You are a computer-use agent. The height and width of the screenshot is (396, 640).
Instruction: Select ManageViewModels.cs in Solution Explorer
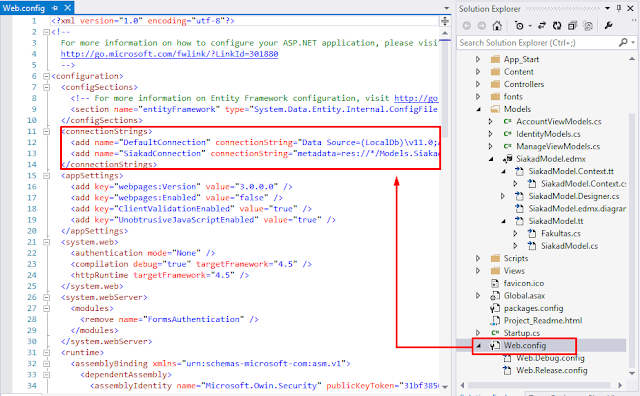coord(558,146)
